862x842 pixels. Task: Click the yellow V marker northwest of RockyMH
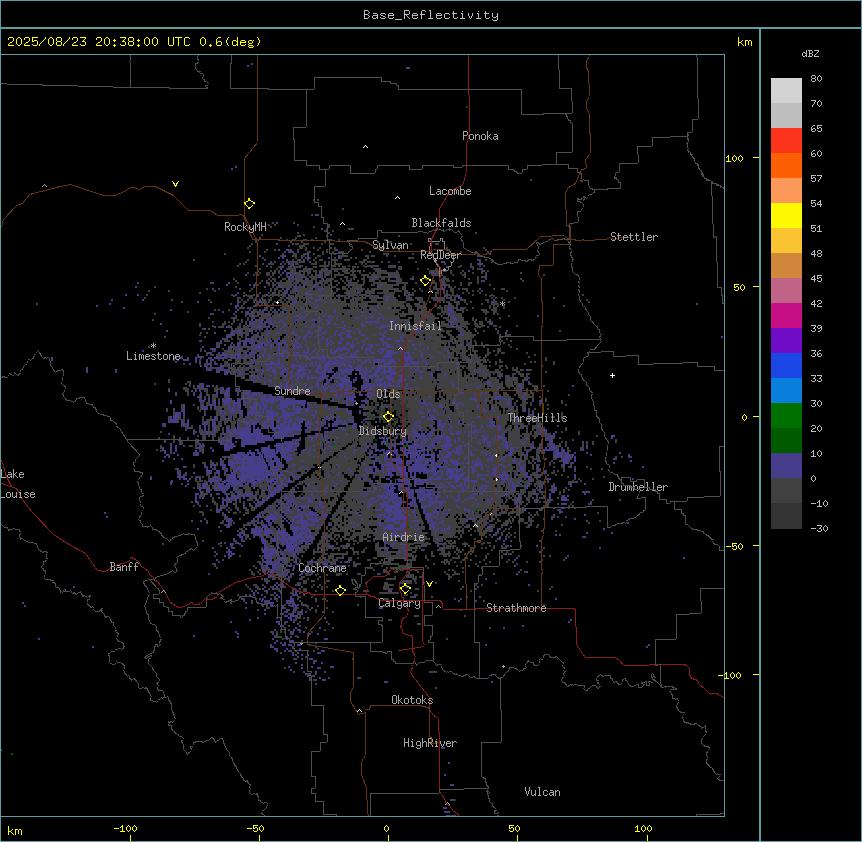tap(175, 184)
